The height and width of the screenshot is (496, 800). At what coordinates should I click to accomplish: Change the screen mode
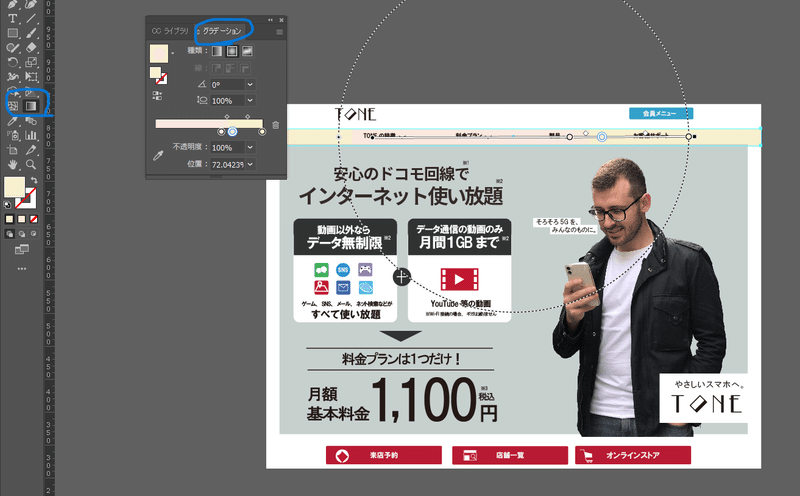22,250
